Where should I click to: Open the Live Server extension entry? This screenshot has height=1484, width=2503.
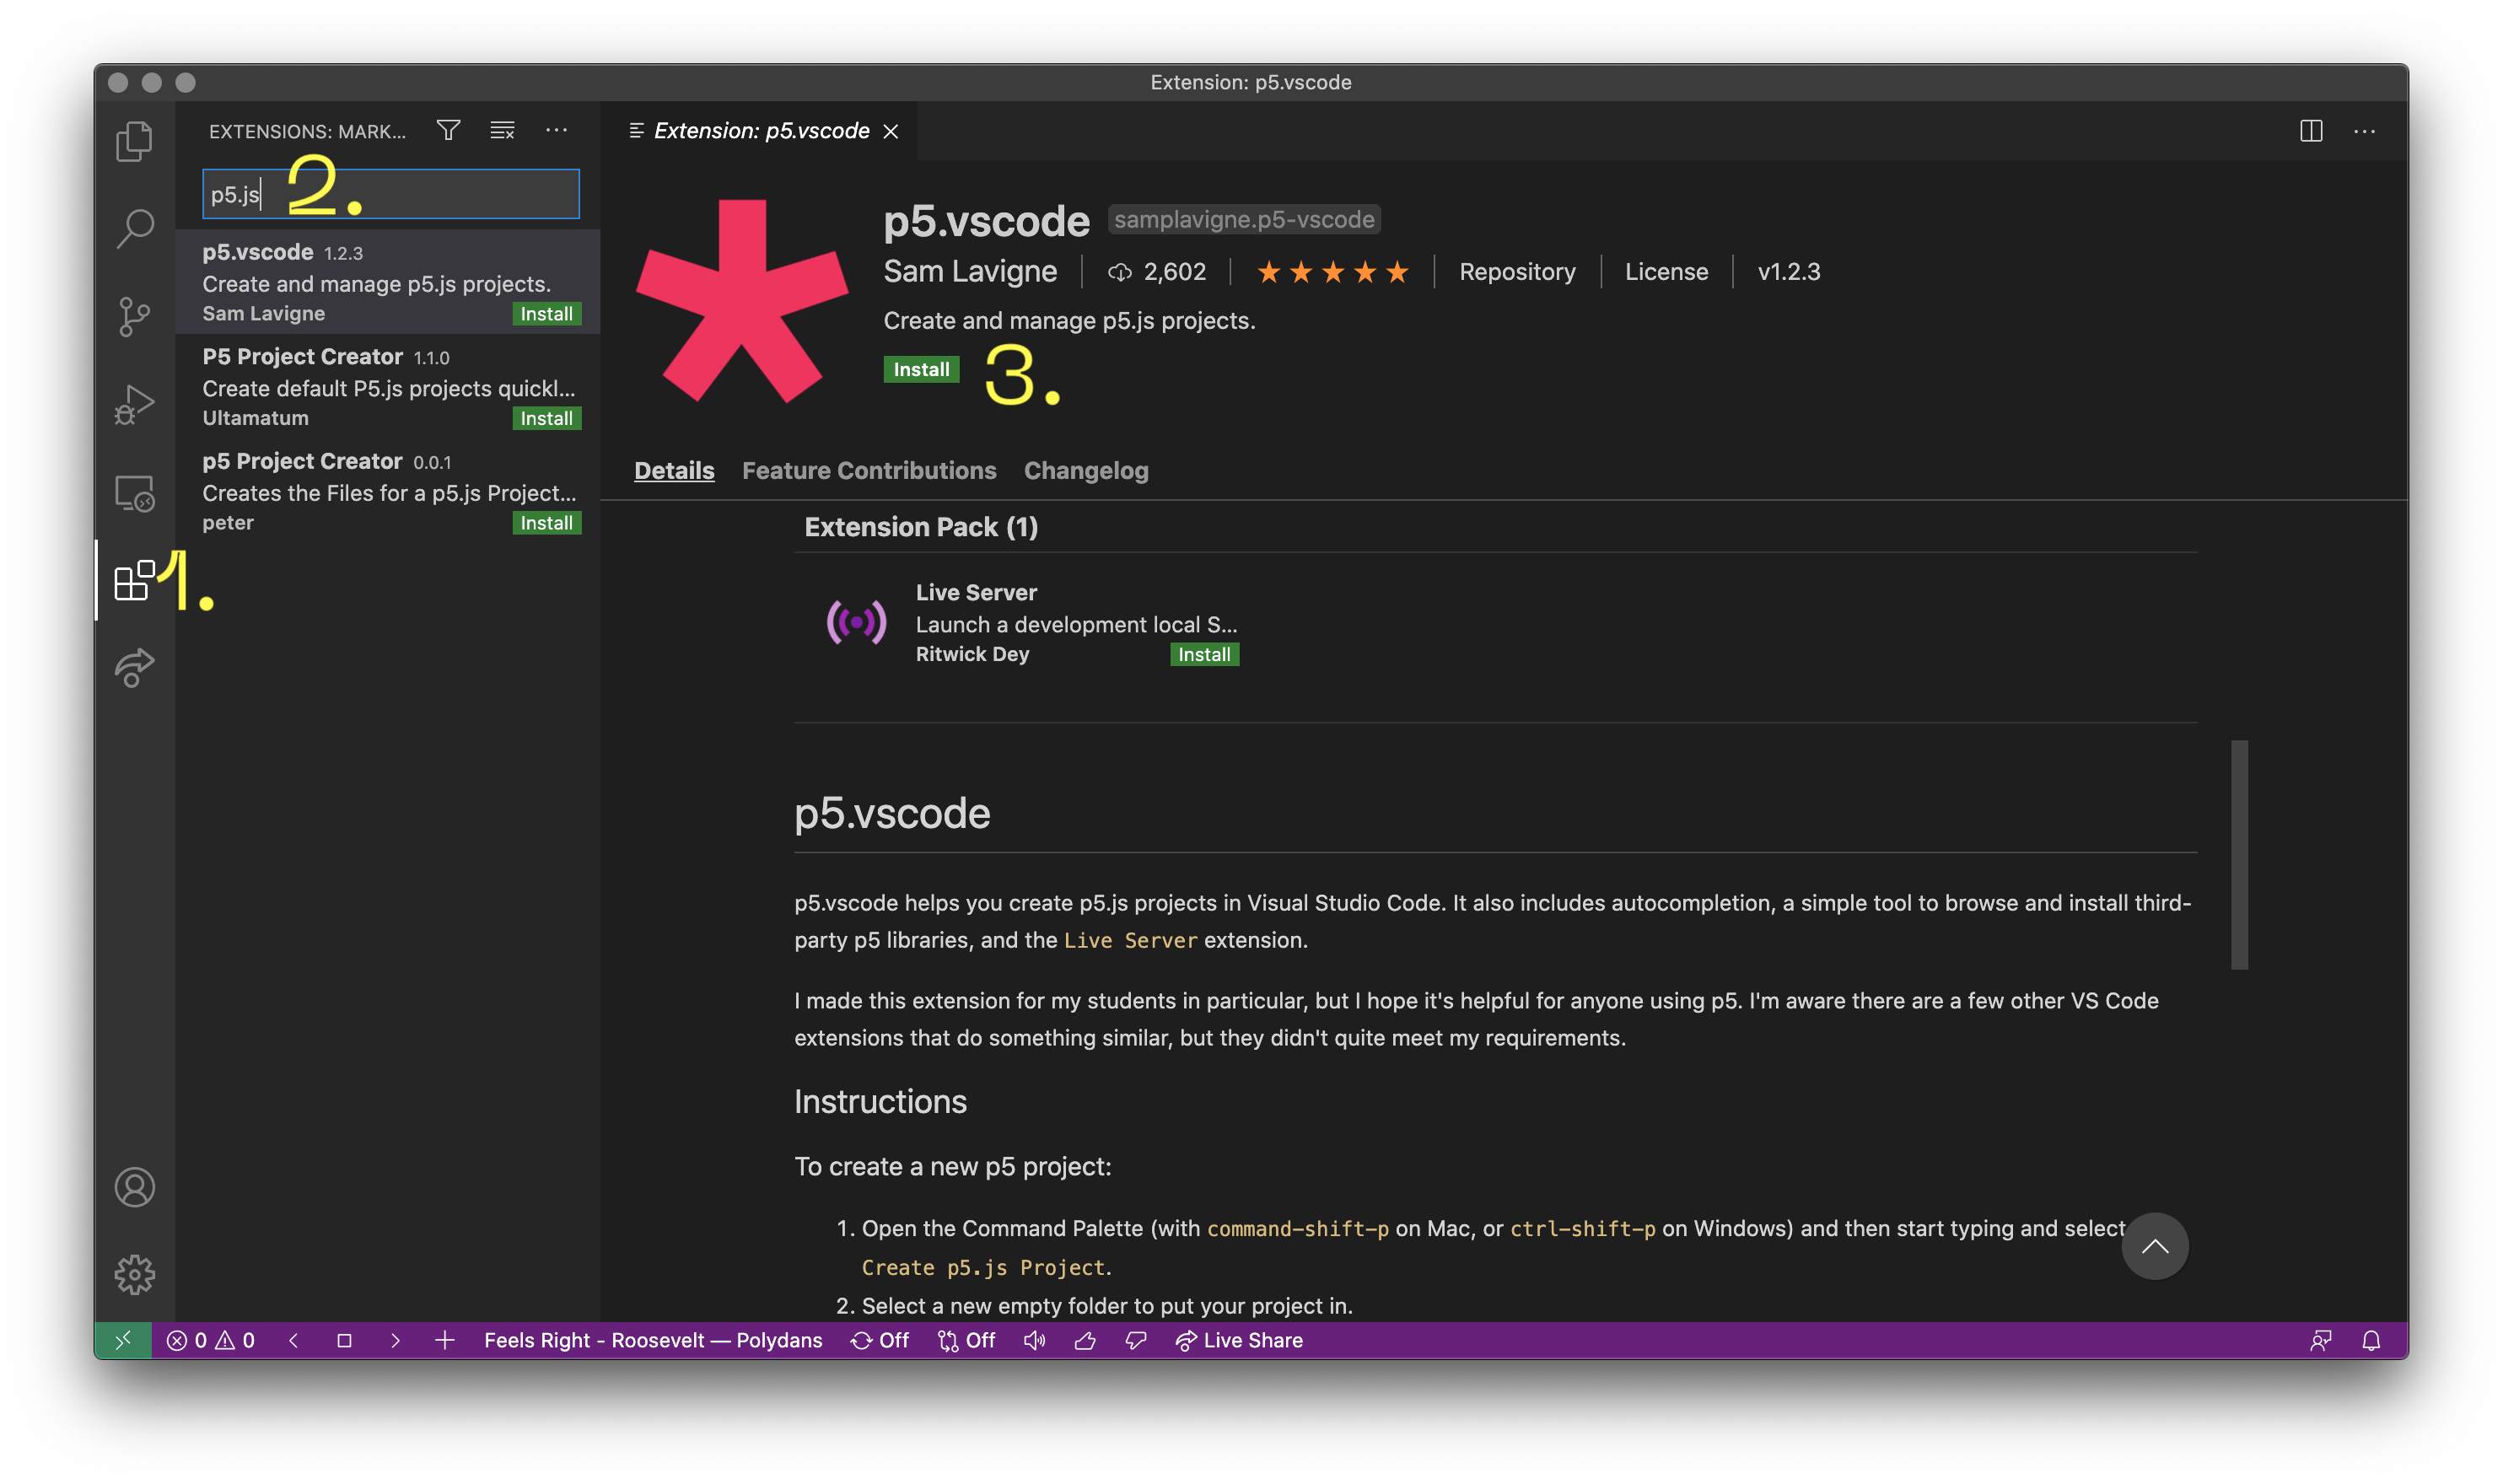pos(1032,623)
